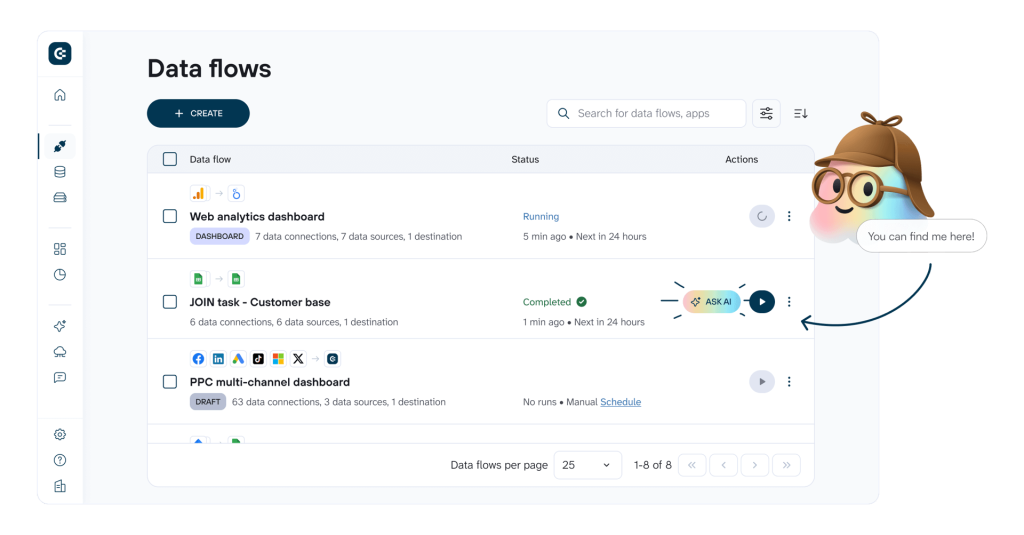
Task: Open settings gear icon in sidebar
Action: click(x=60, y=434)
